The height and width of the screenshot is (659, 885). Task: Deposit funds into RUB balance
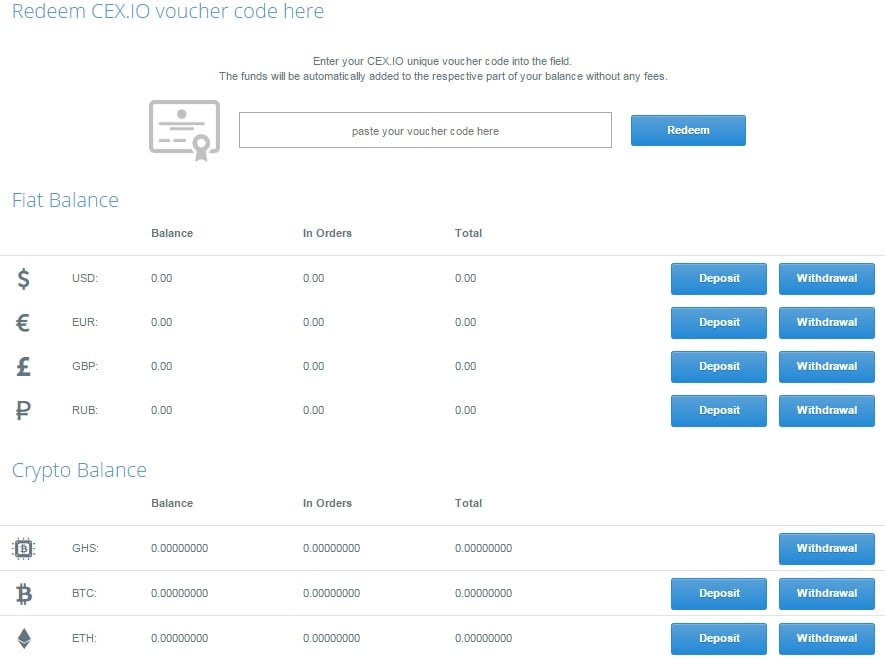(x=718, y=411)
